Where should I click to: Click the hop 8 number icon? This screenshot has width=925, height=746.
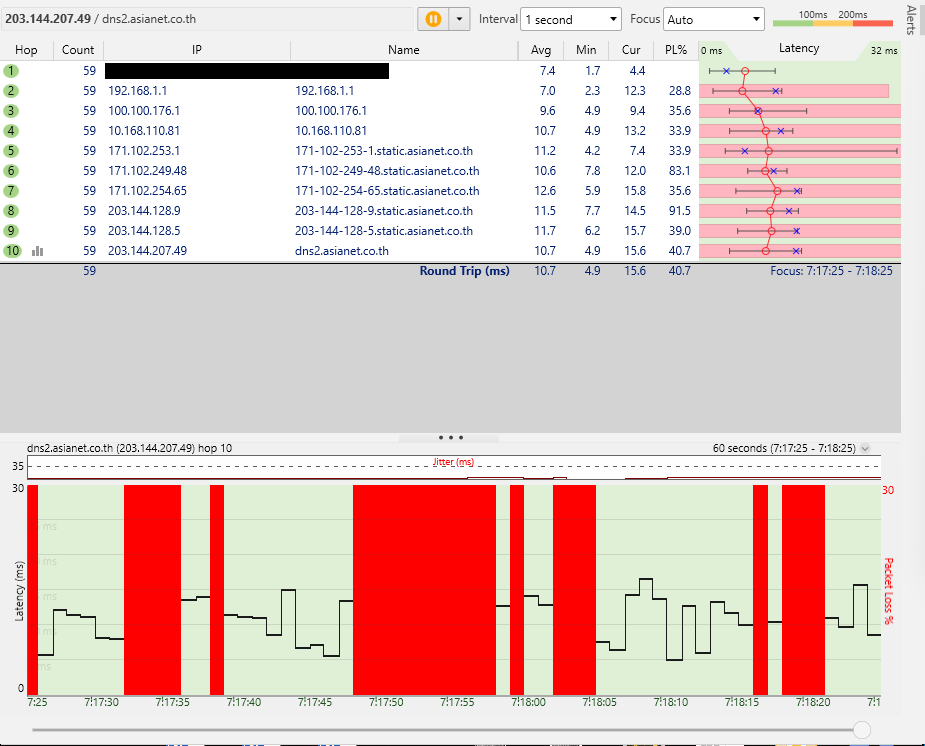click(x=11, y=211)
